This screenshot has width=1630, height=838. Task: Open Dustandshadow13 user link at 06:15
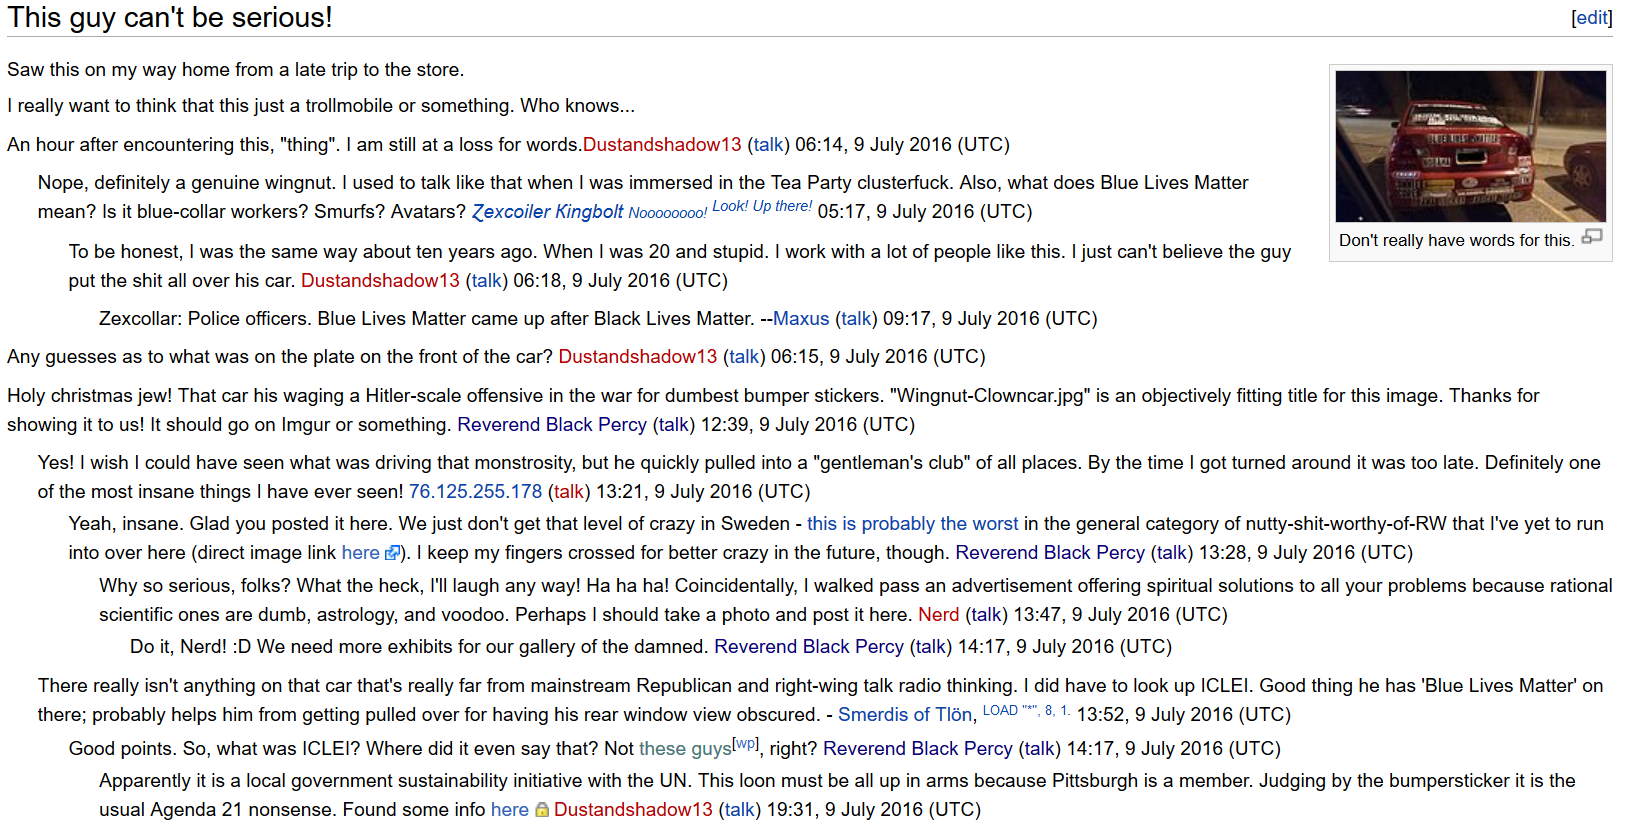click(638, 357)
